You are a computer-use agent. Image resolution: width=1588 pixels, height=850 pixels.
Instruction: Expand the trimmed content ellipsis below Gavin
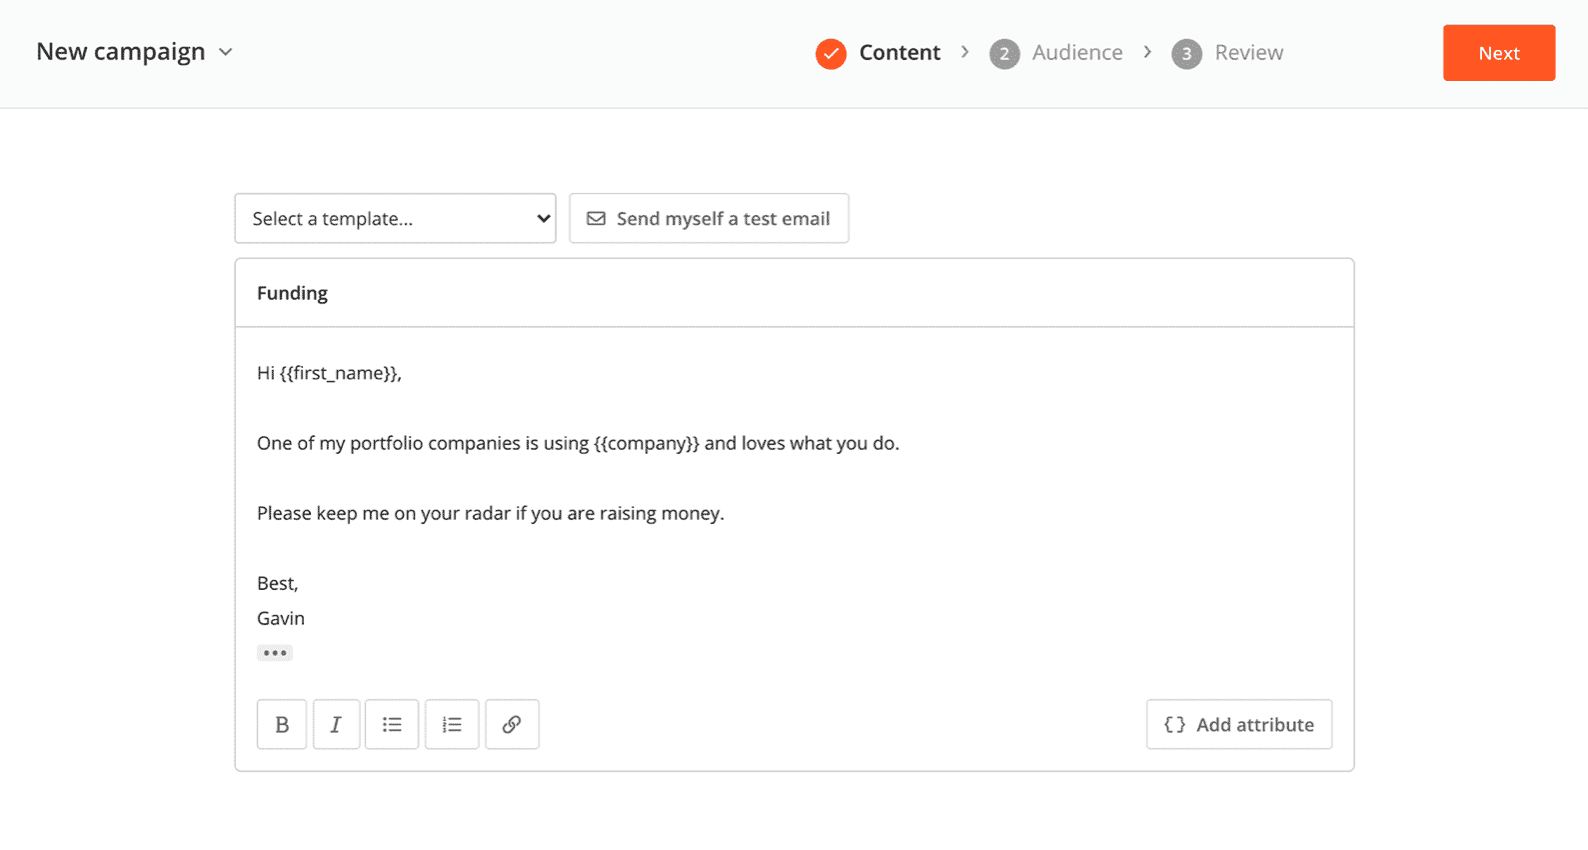(x=275, y=653)
